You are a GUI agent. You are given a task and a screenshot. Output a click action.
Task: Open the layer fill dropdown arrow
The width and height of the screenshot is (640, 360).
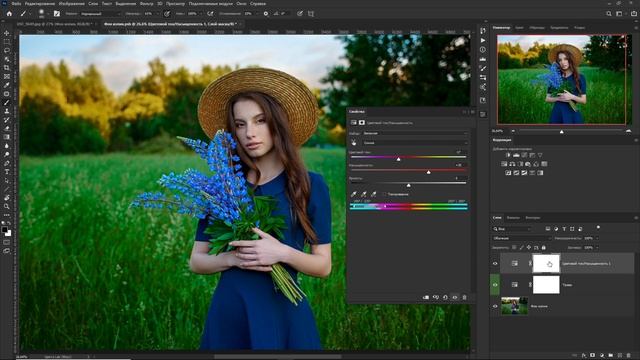597,247
